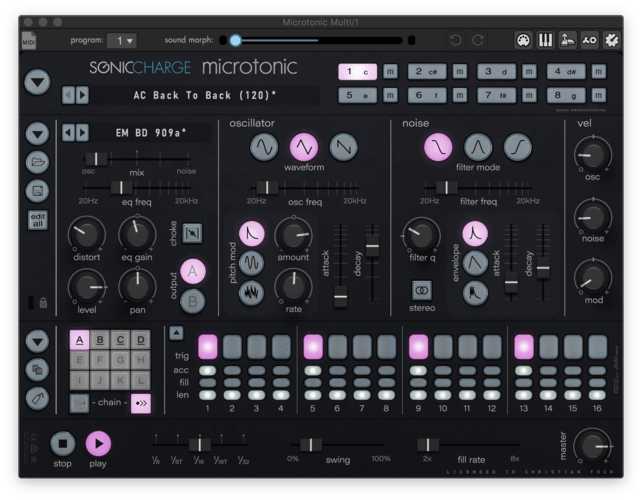This screenshot has width=642, height=500.
Task: Click the MIDI file icon
Action: coord(29,40)
